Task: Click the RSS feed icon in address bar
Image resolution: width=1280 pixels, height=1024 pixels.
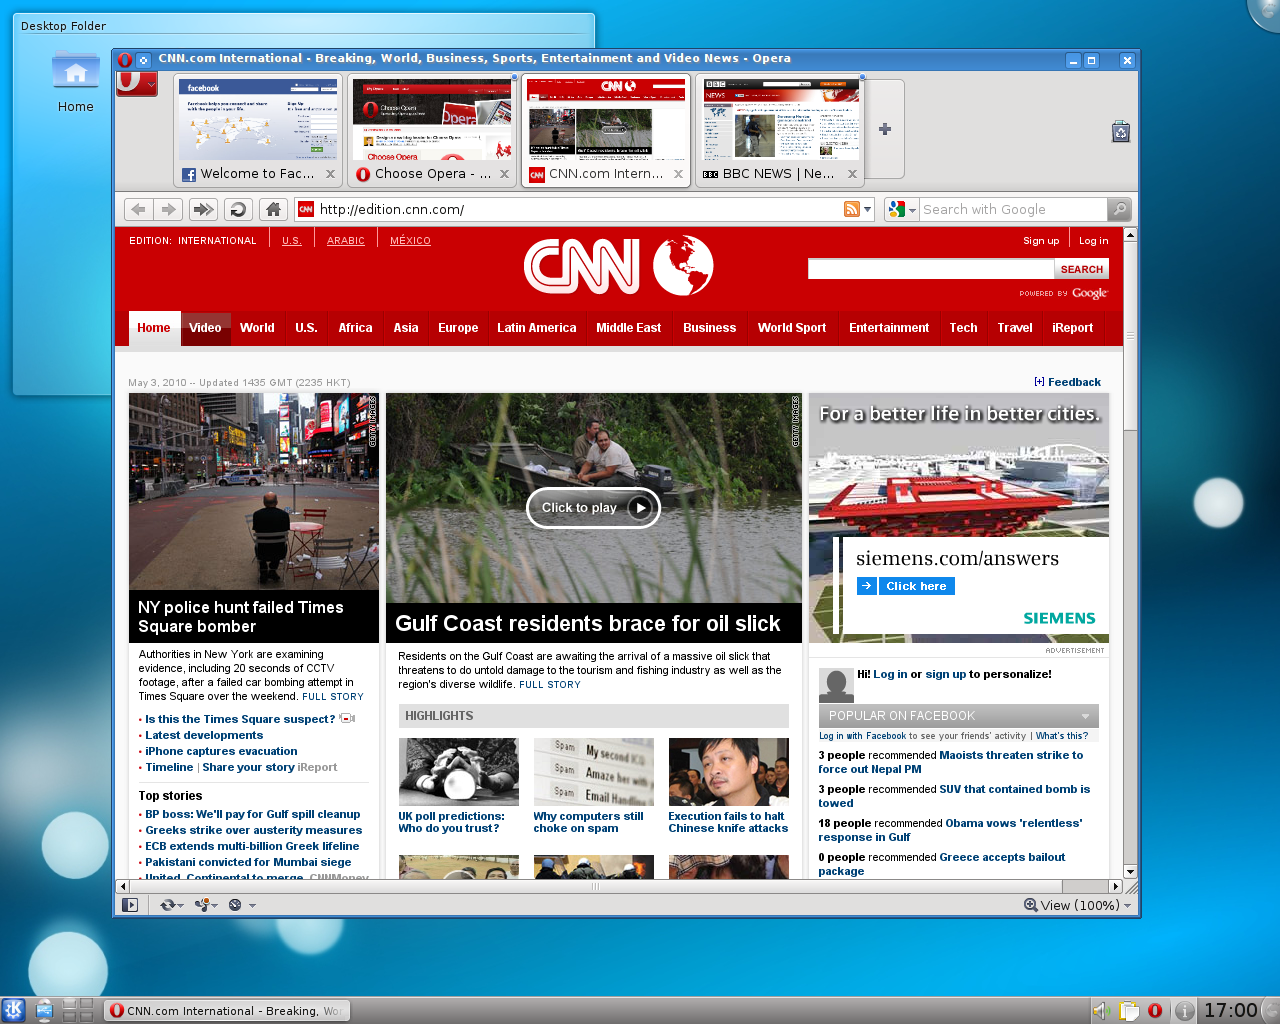Action: [x=852, y=209]
